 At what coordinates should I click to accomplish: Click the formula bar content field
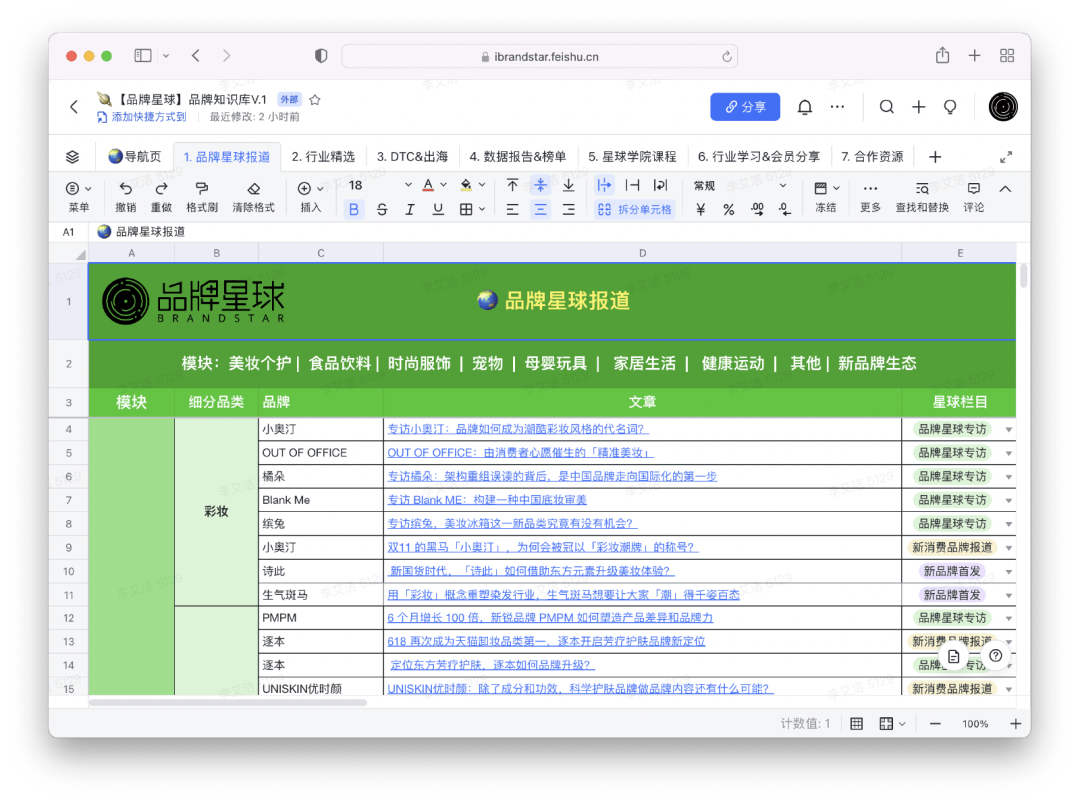coord(551,232)
